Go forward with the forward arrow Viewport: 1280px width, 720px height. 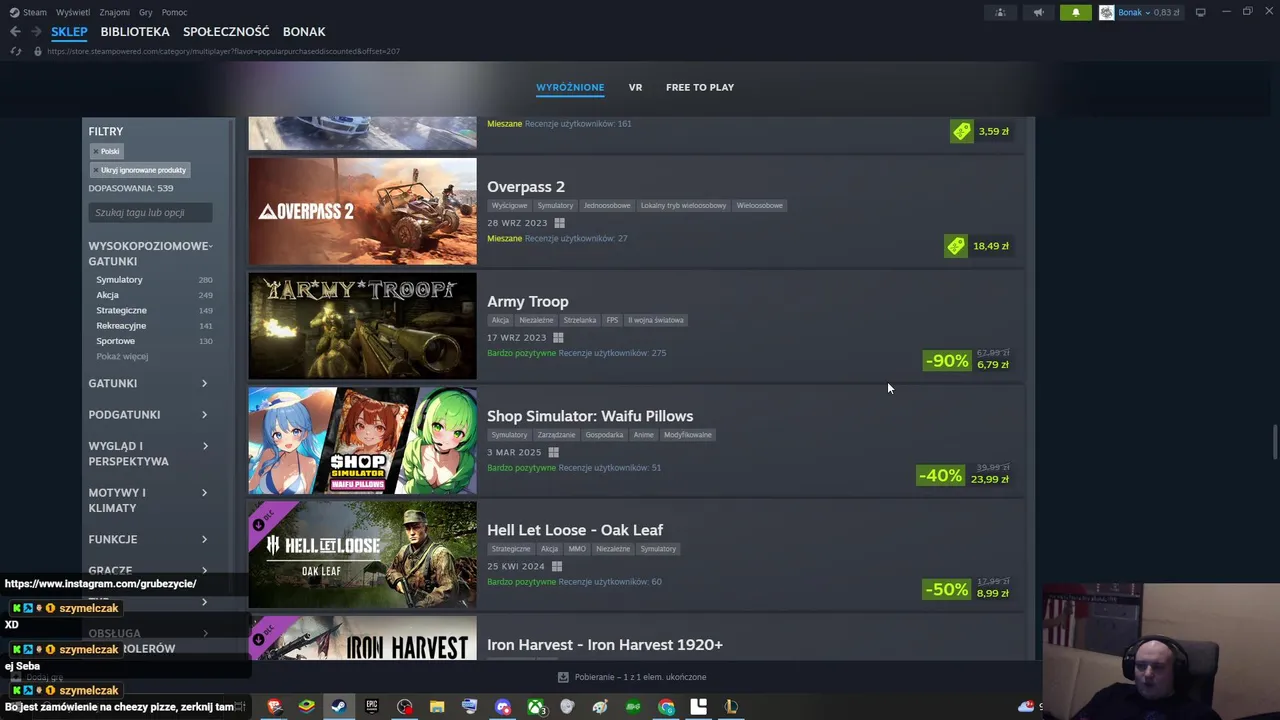click(x=35, y=32)
